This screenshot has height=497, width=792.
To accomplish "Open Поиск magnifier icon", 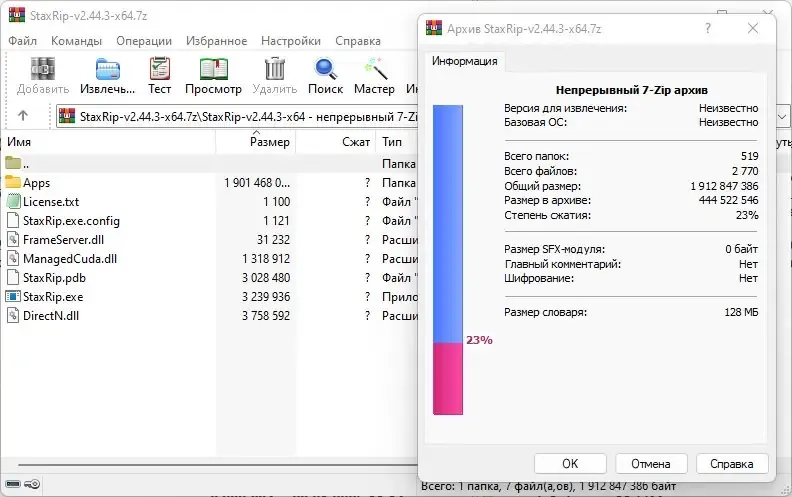I will pyautogui.click(x=325, y=69).
